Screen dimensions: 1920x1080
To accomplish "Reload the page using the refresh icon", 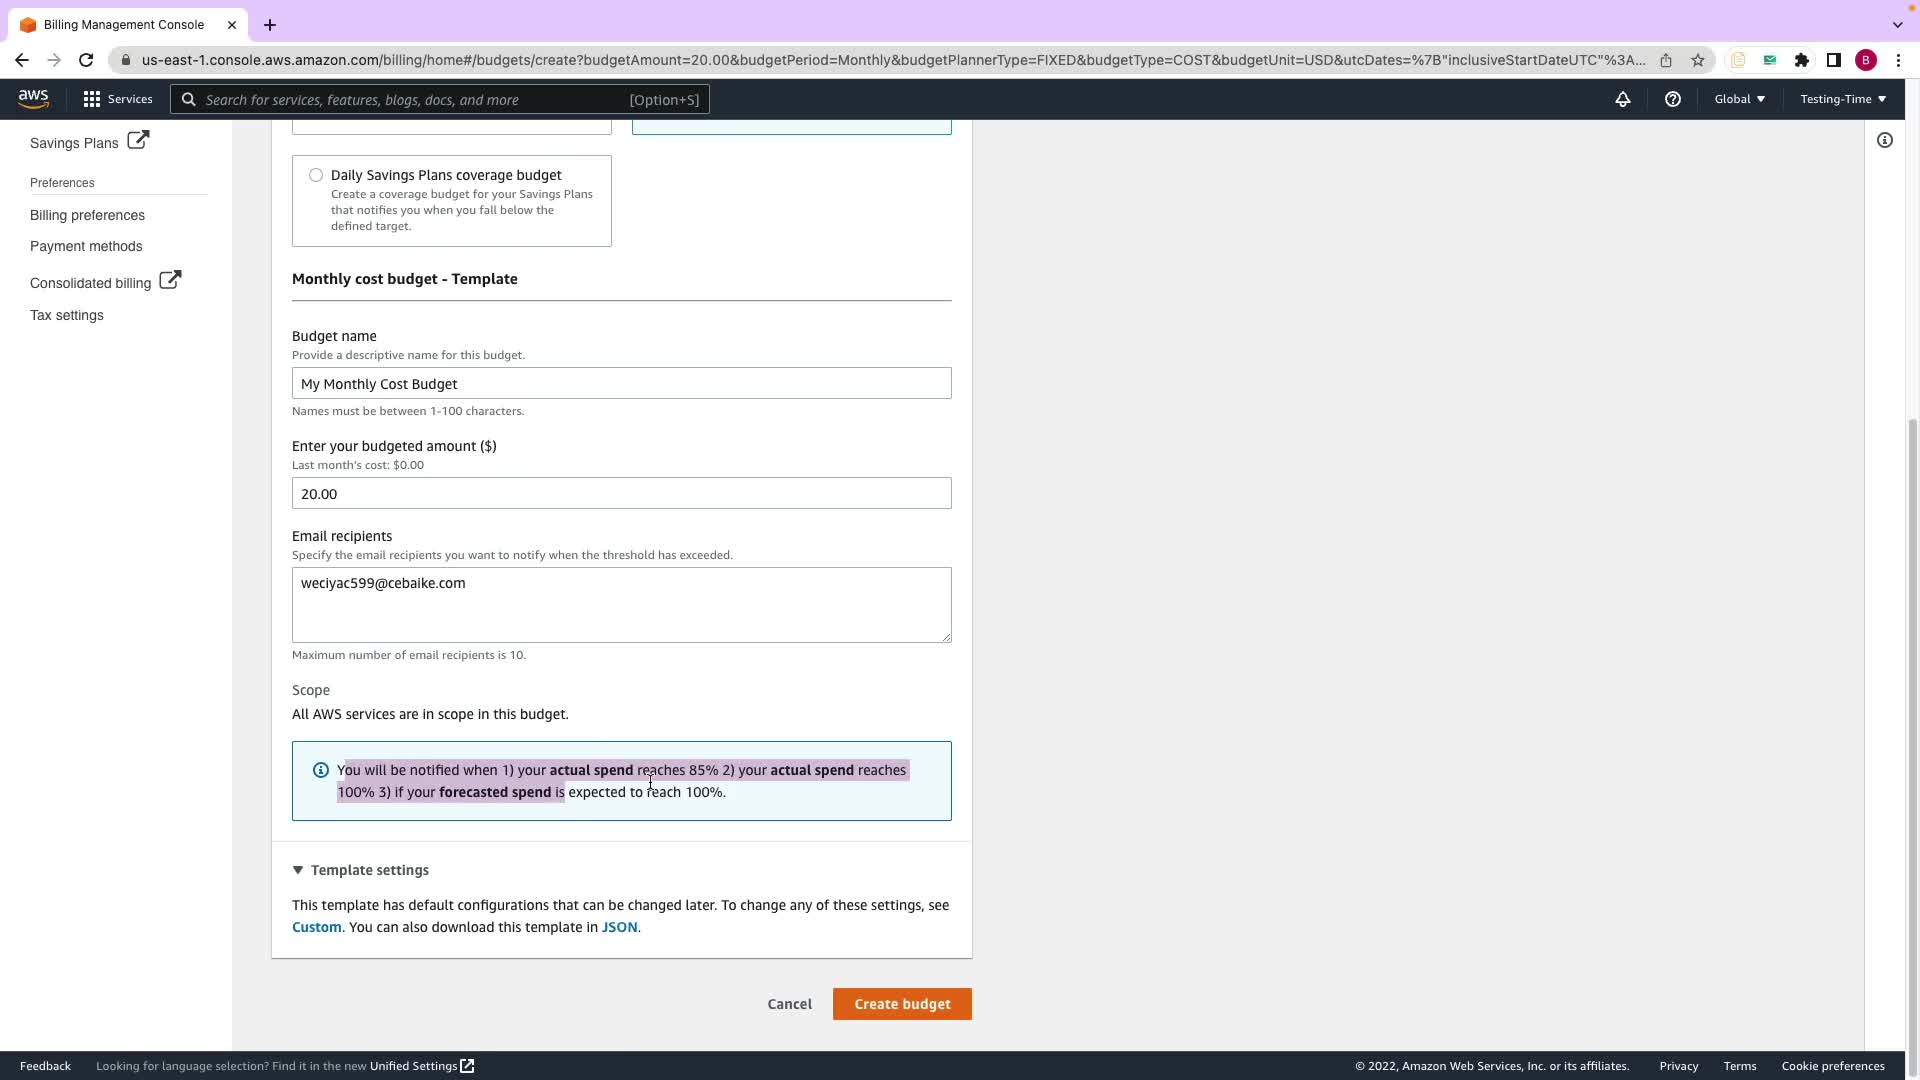I will 86,60.
